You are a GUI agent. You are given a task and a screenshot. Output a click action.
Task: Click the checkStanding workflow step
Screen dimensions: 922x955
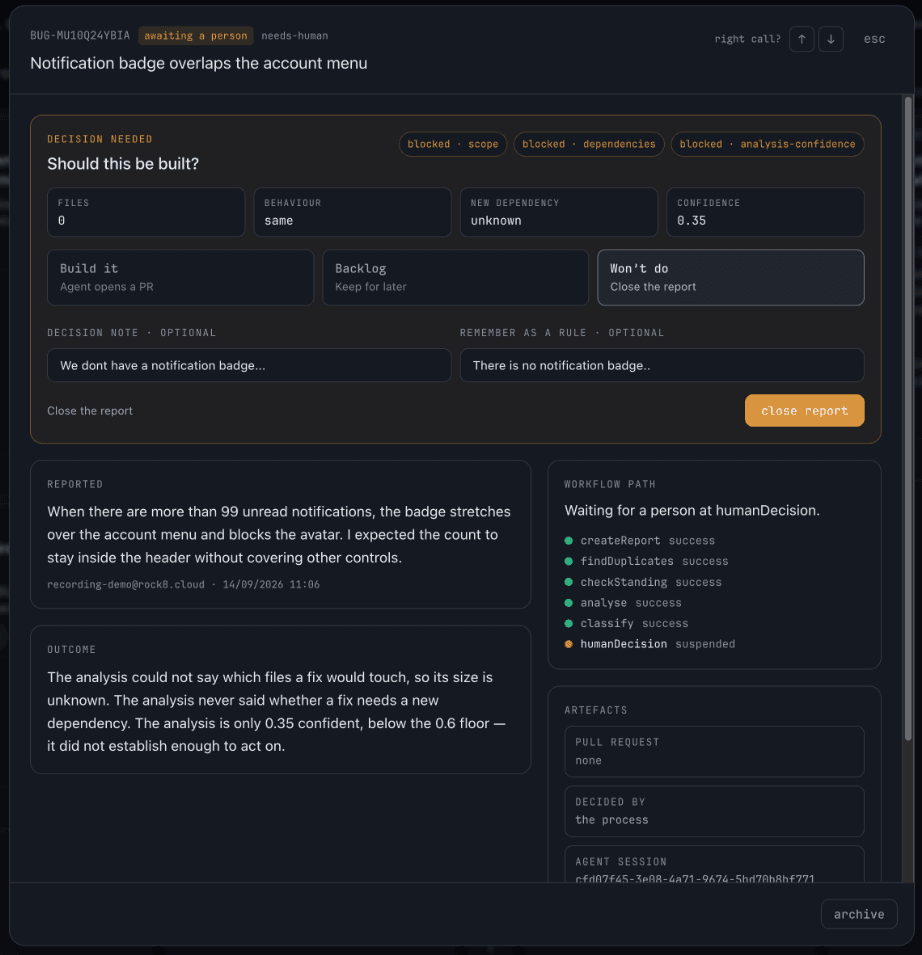pos(643,582)
